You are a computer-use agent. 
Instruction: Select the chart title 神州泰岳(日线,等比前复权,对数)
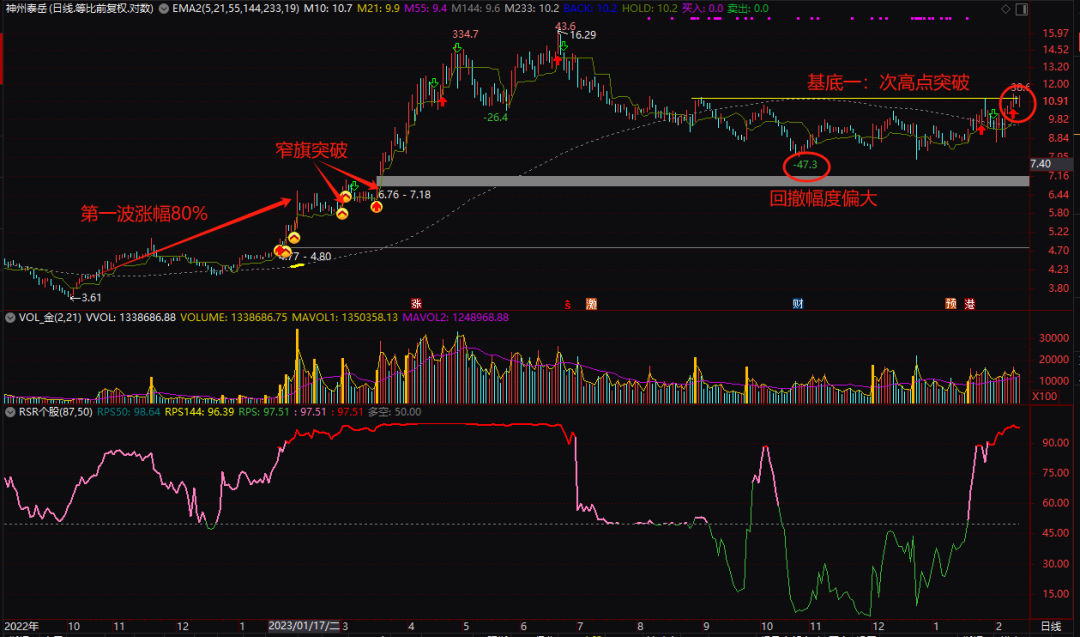tap(80, 9)
